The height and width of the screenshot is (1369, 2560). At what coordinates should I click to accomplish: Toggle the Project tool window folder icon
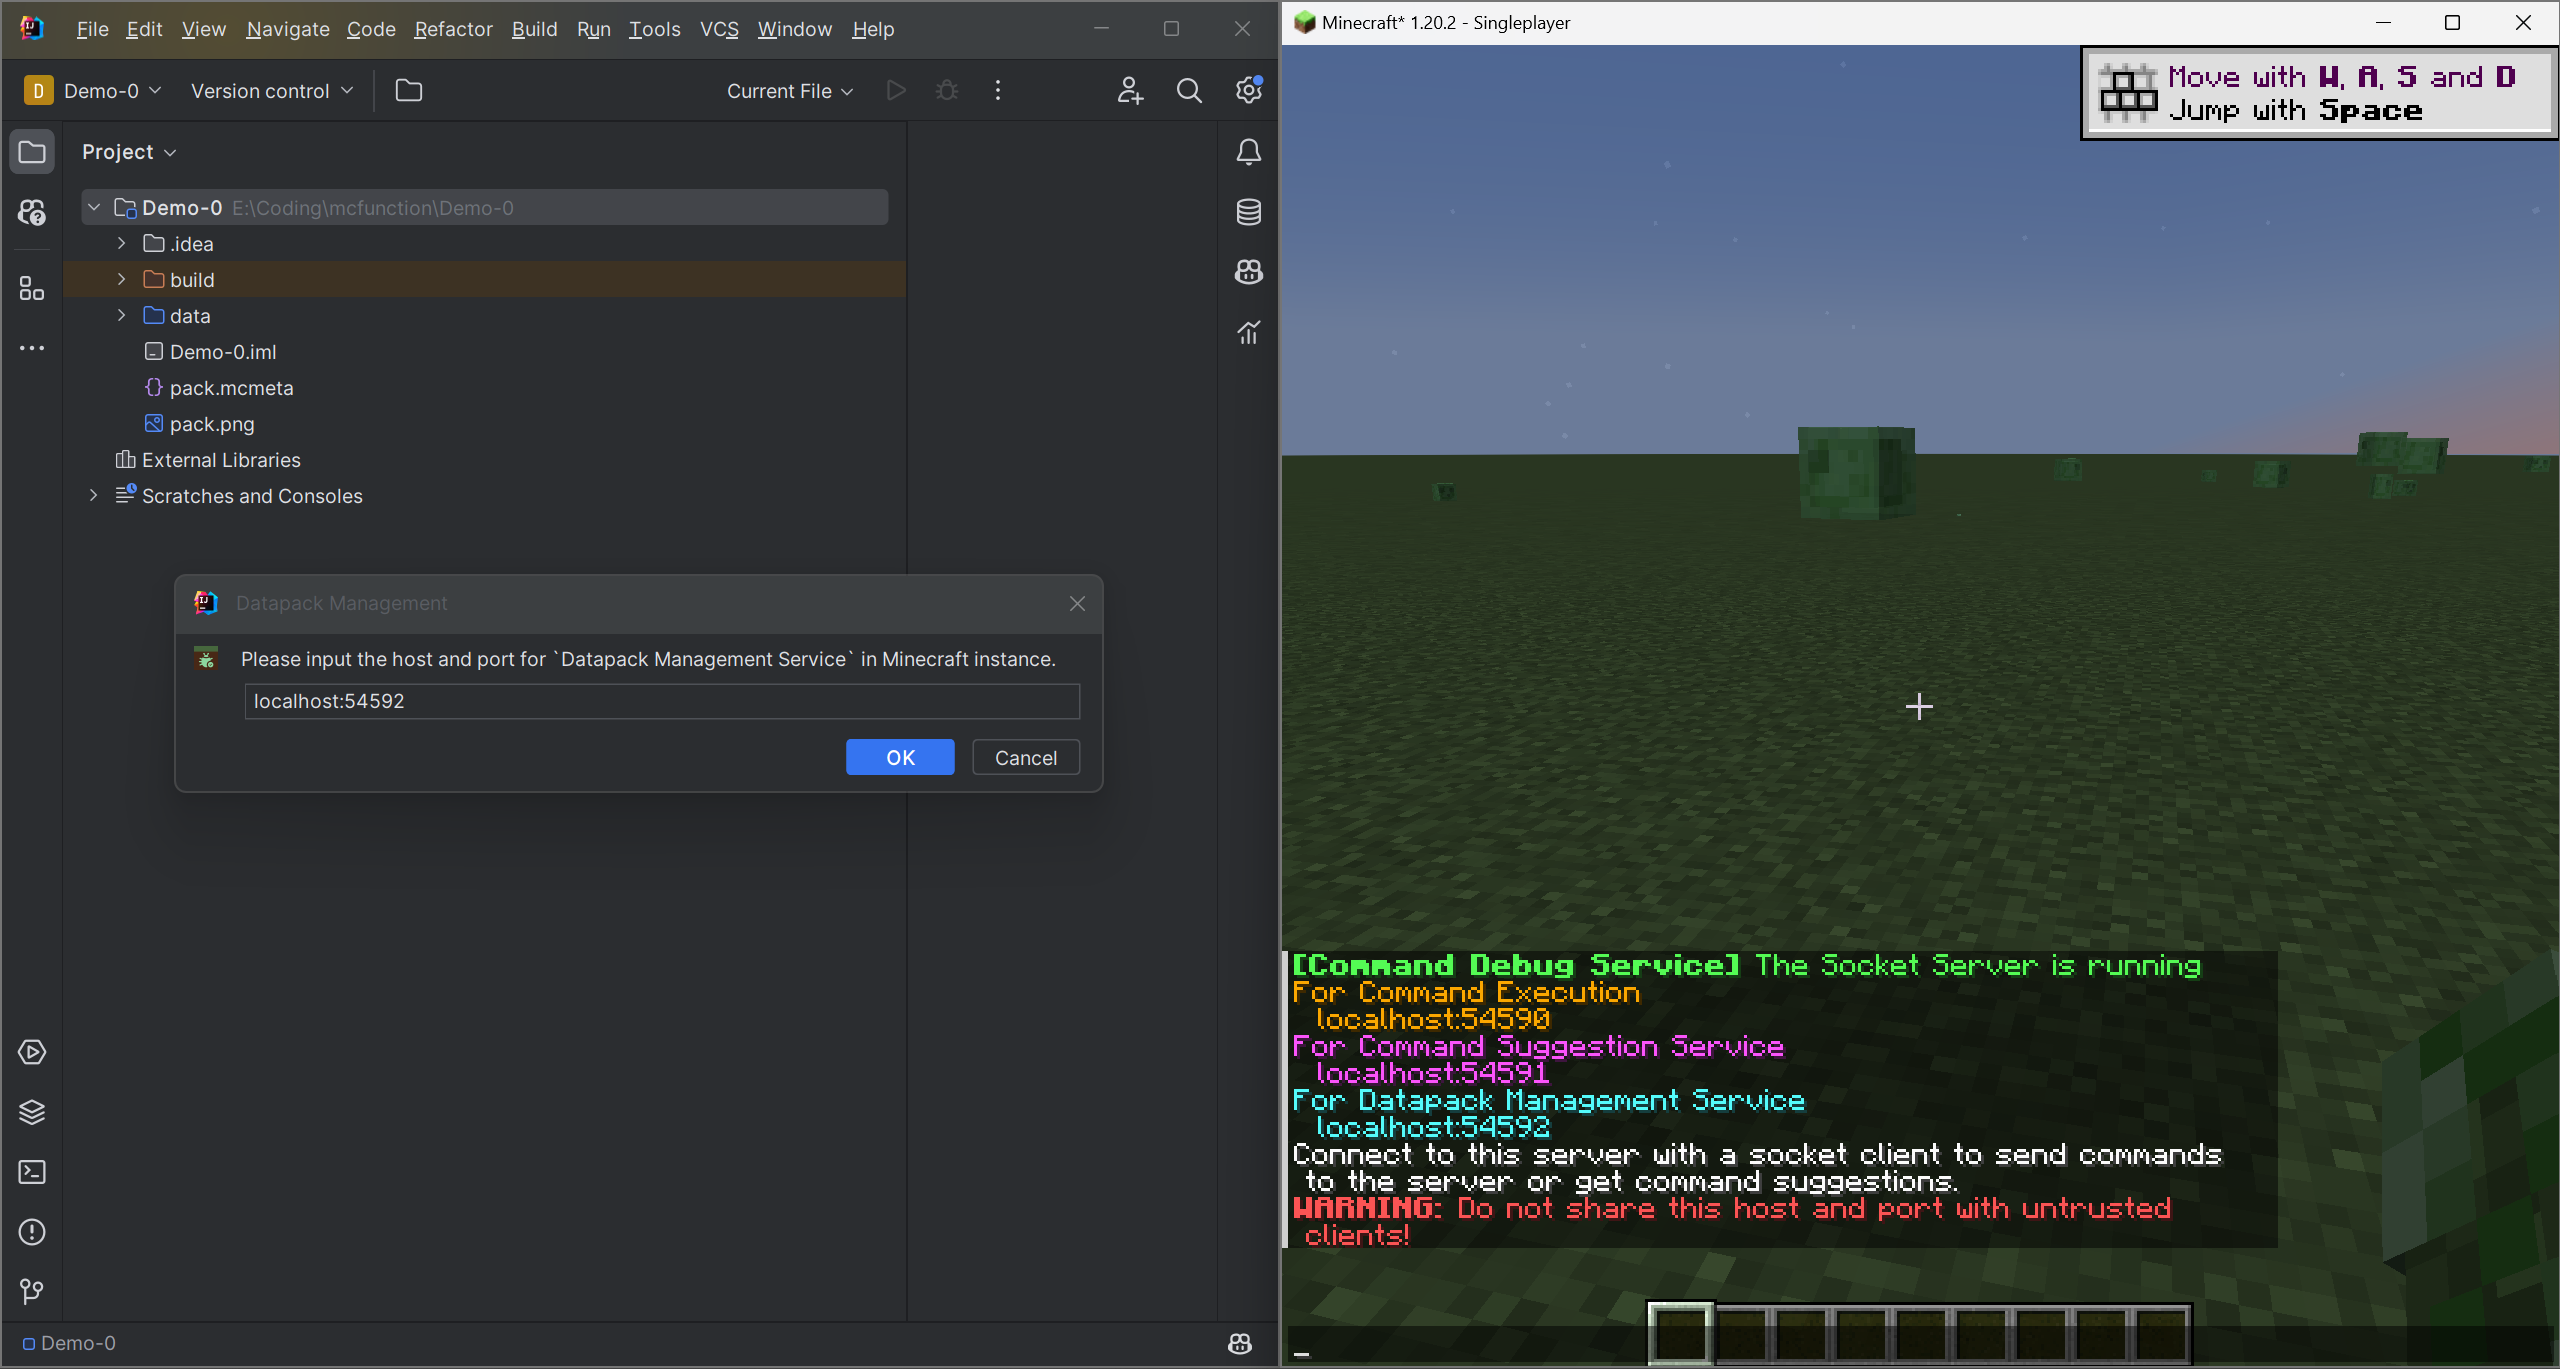point(32,152)
